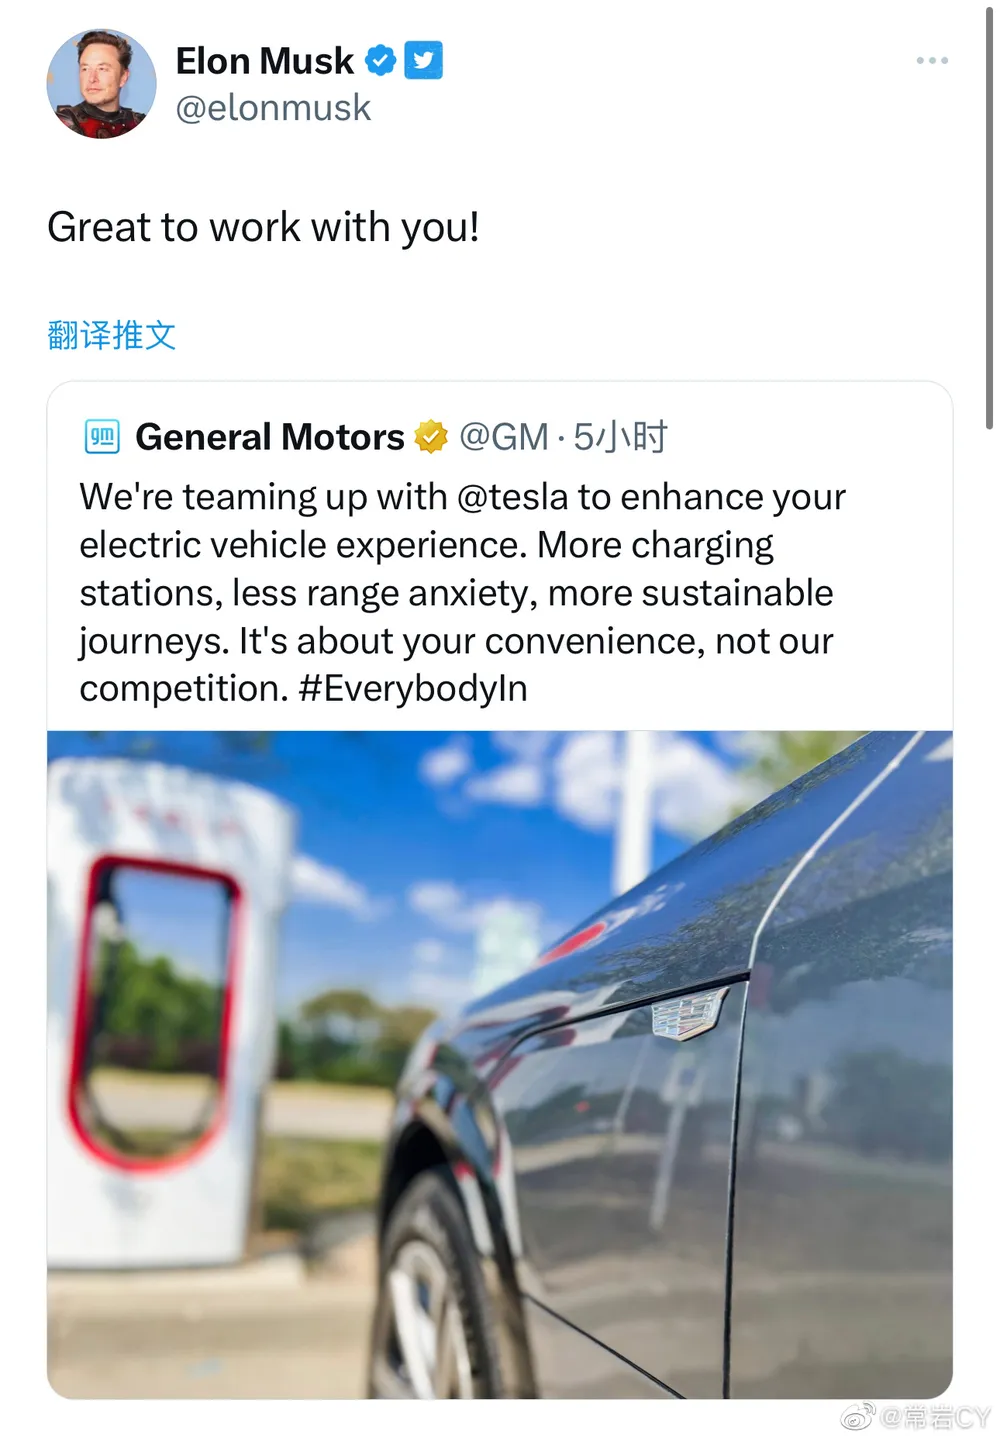Click the General Motors logo avatar
The width and height of the screenshot is (1000, 1441).
pos(102,437)
